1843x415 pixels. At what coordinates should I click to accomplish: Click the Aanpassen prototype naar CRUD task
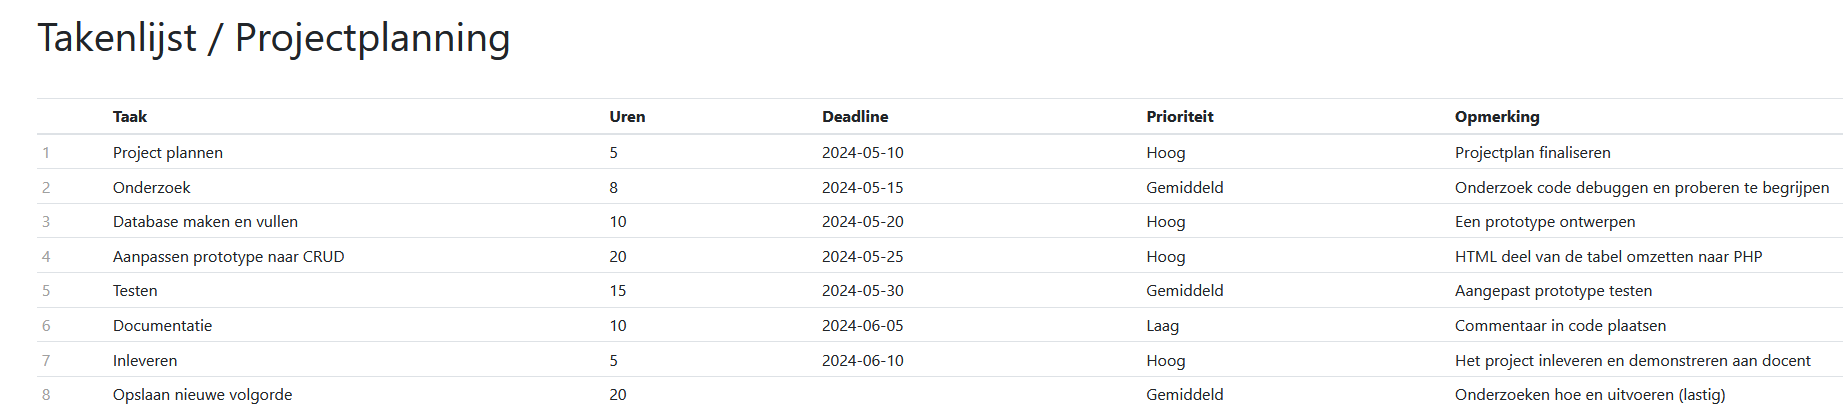[228, 257]
